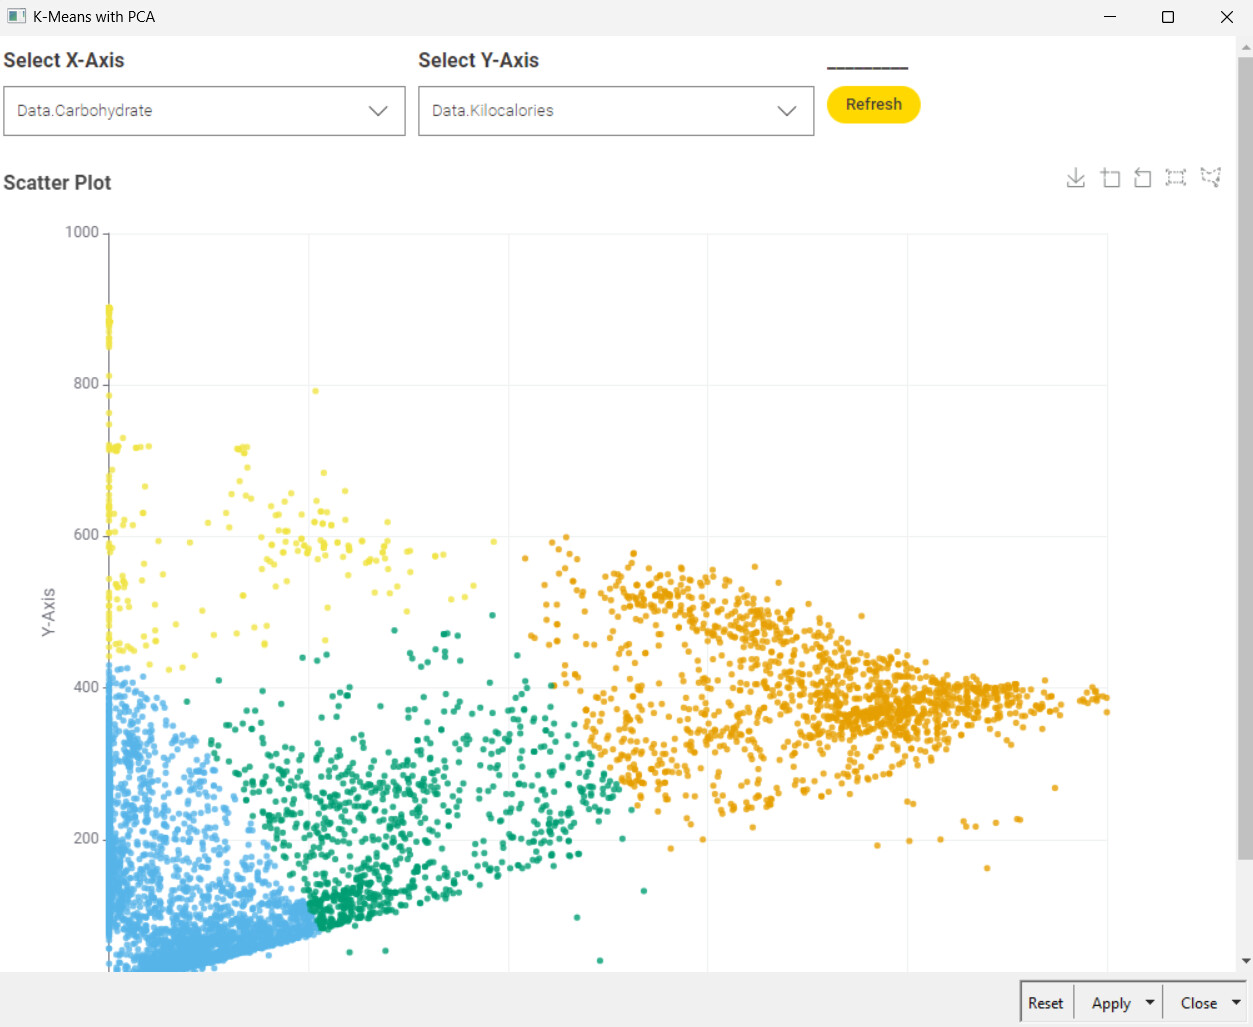This screenshot has width=1253, height=1027.
Task: Open the Select X-Axis dropdown
Action: tap(204, 111)
